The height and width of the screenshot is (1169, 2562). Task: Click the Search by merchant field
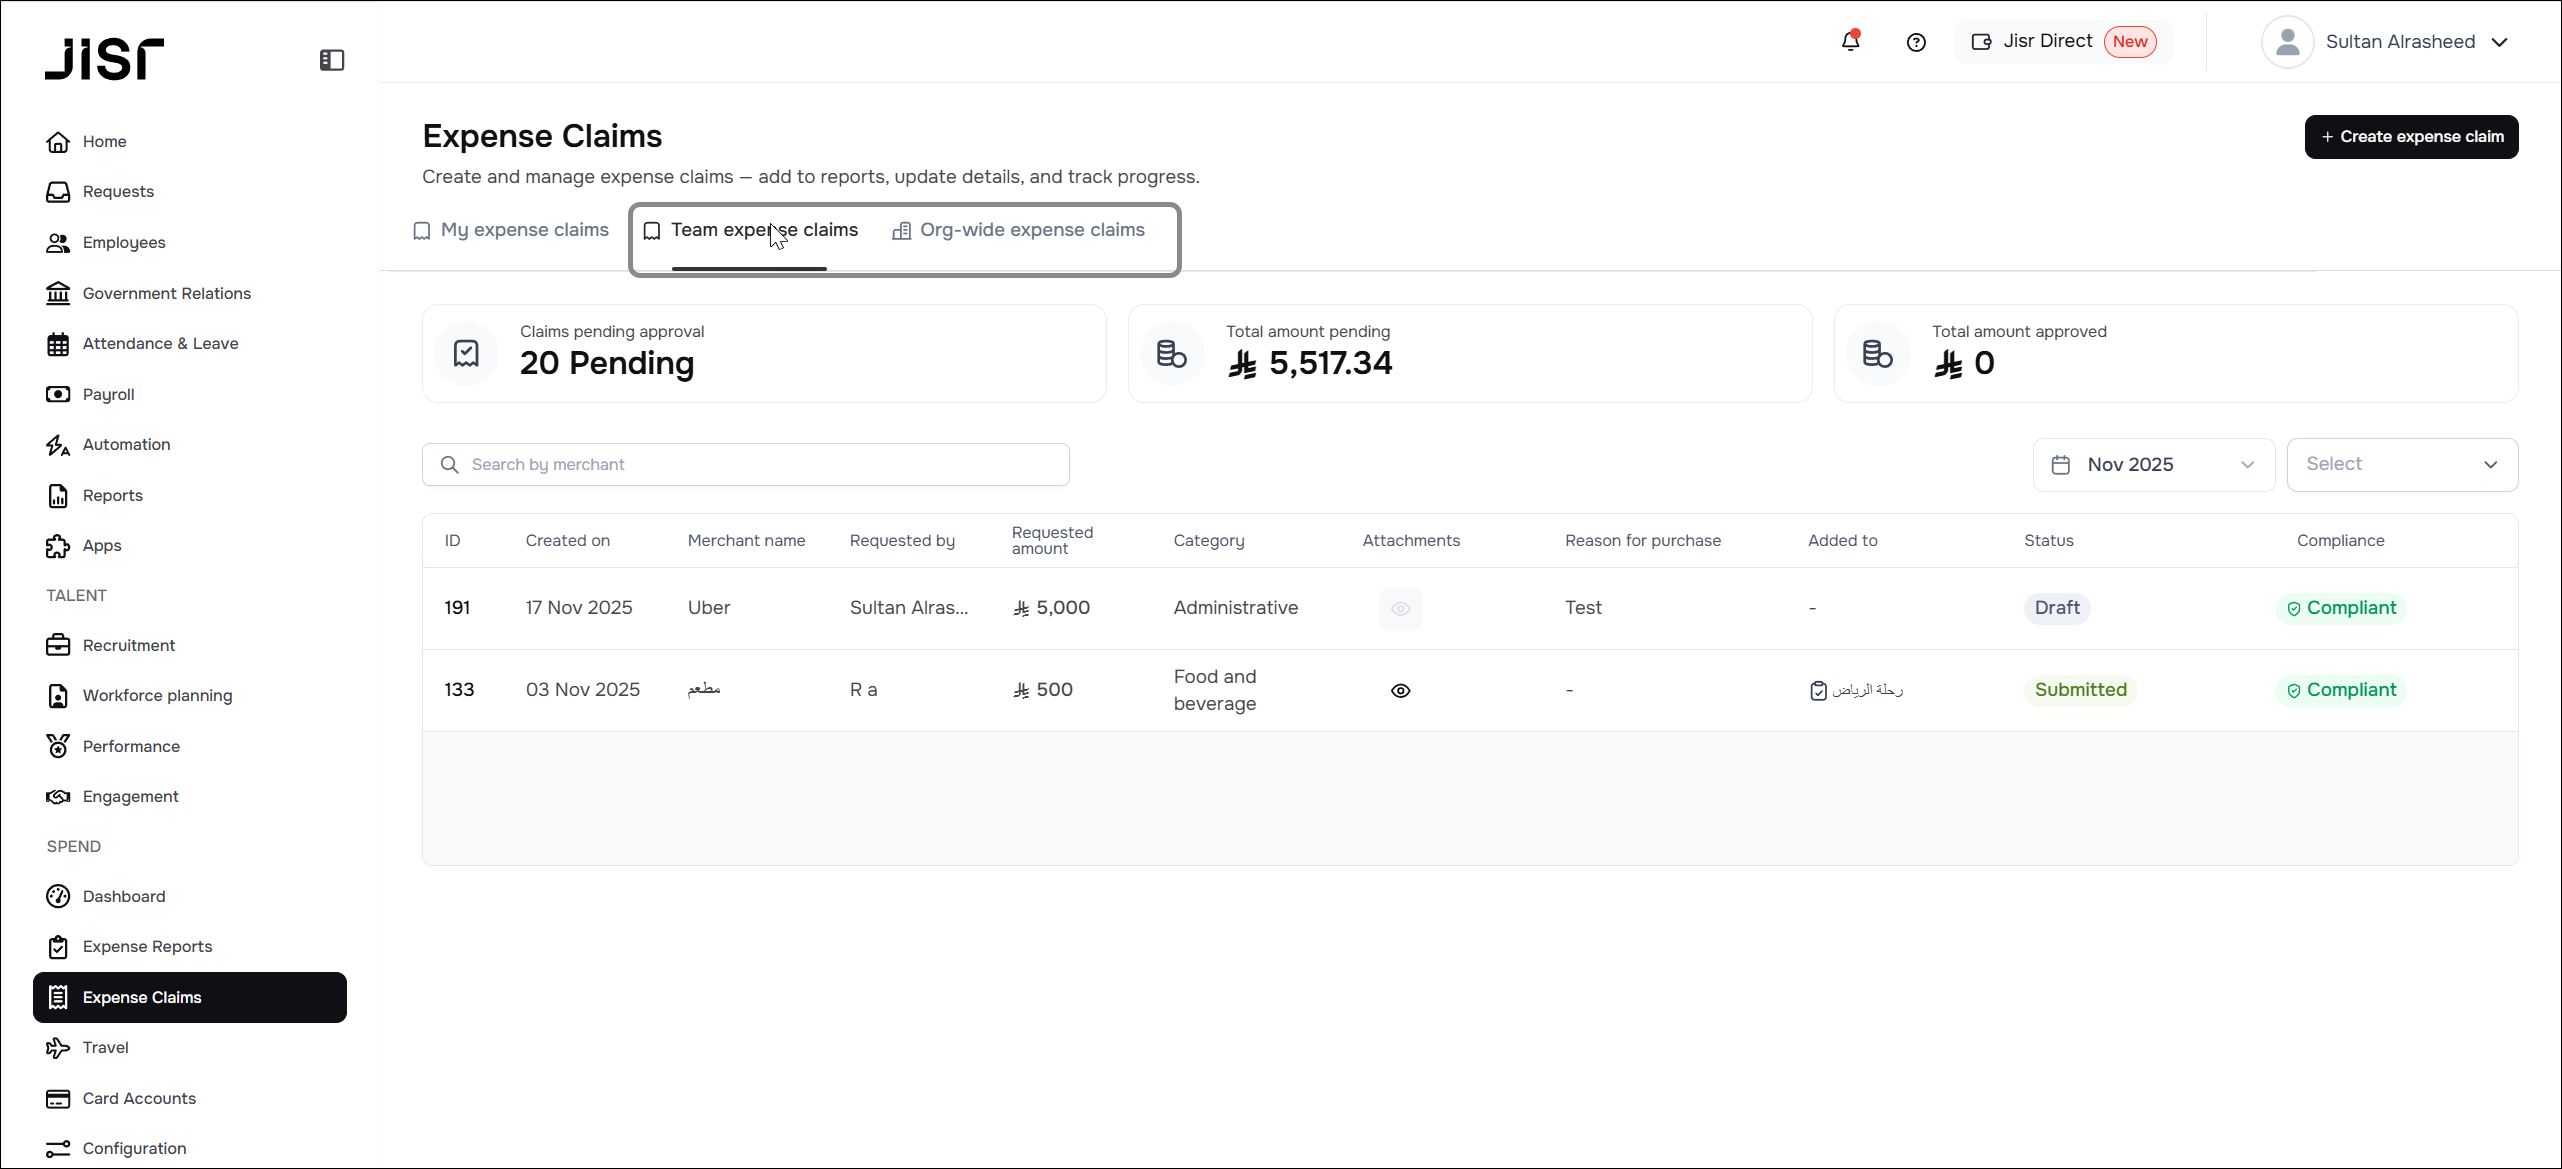click(x=745, y=464)
